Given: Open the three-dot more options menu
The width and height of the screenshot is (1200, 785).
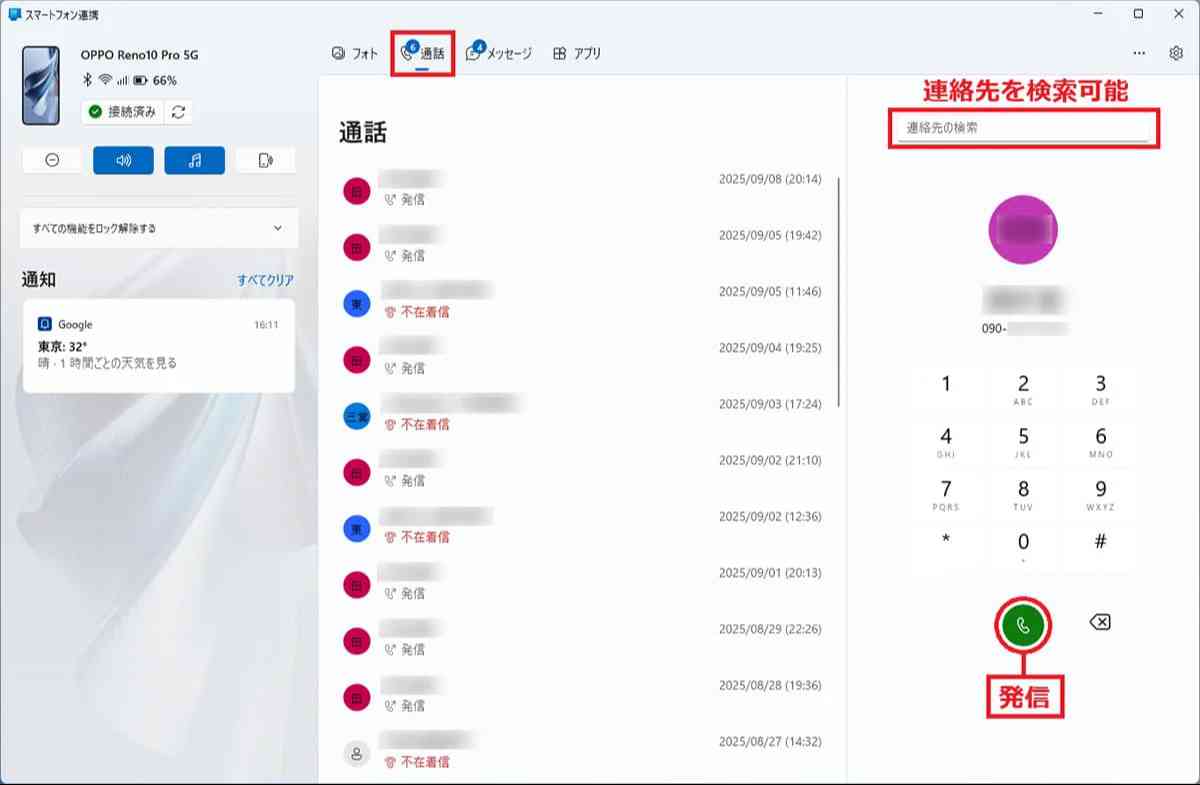Looking at the screenshot, I should click(x=1139, y=54).
